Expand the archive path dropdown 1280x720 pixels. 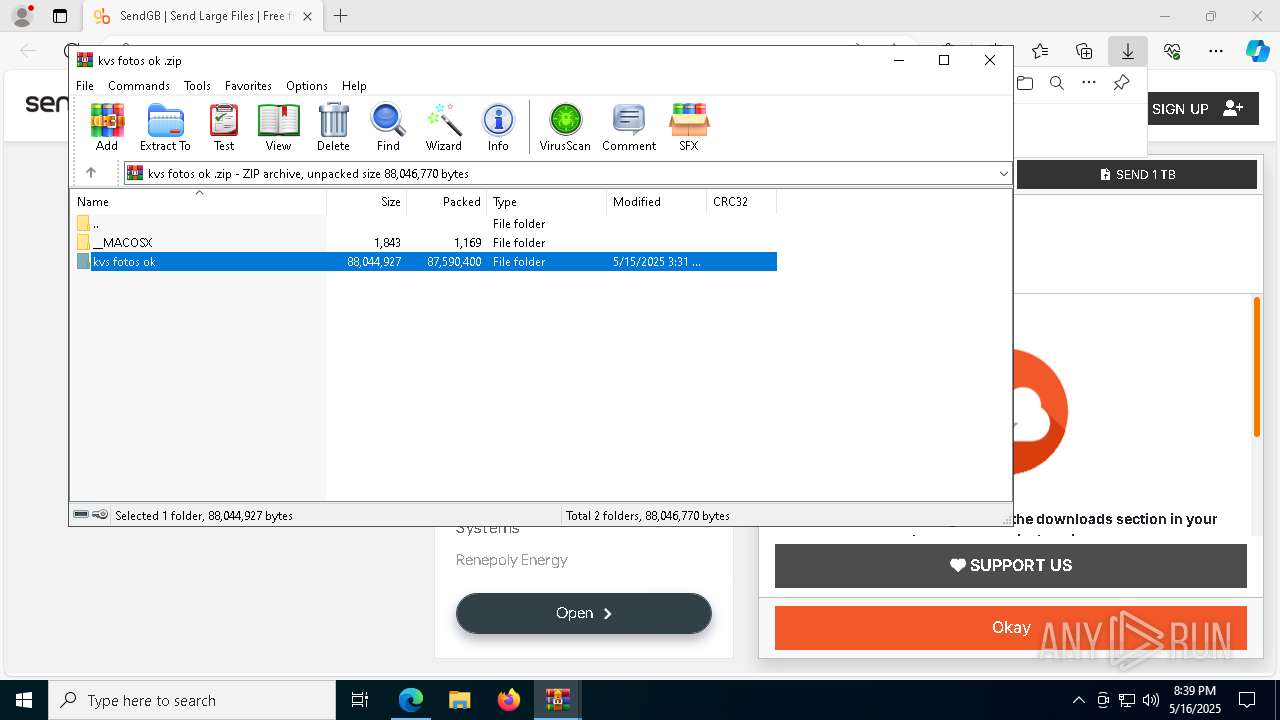1003,173
